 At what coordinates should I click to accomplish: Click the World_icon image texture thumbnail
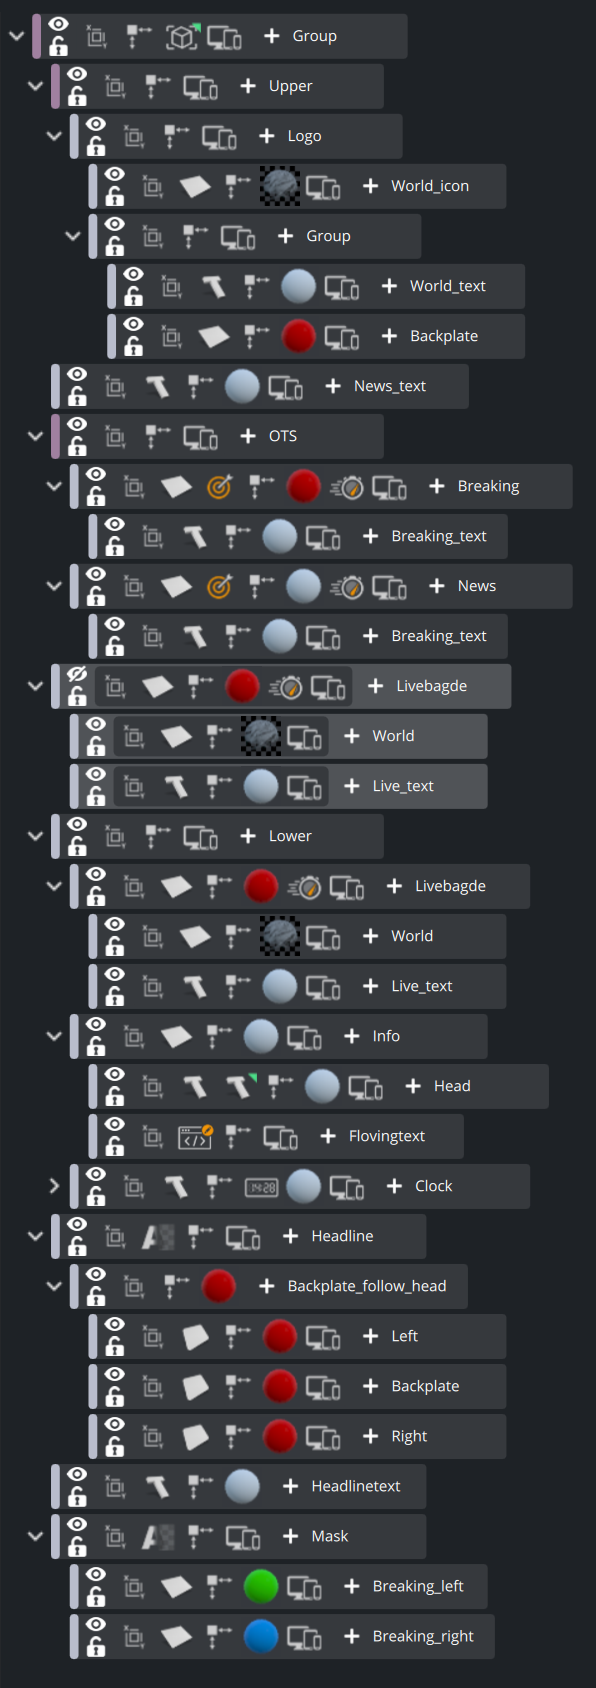[280, 186]
